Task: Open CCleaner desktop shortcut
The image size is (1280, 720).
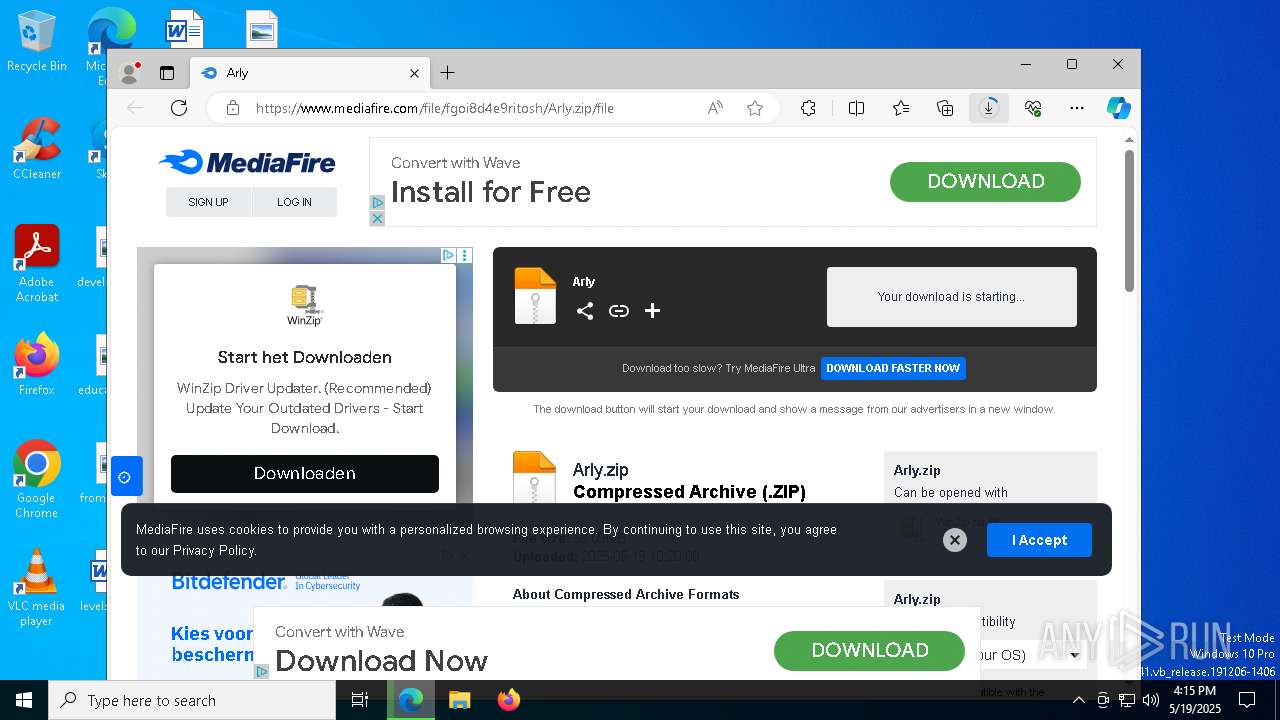Action: coord(37,148)
